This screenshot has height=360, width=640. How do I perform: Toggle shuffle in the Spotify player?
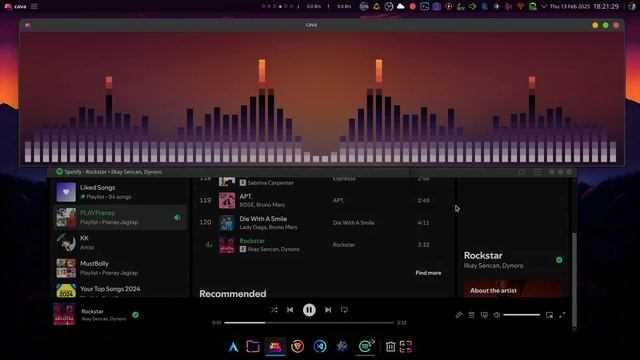(274, 310)
